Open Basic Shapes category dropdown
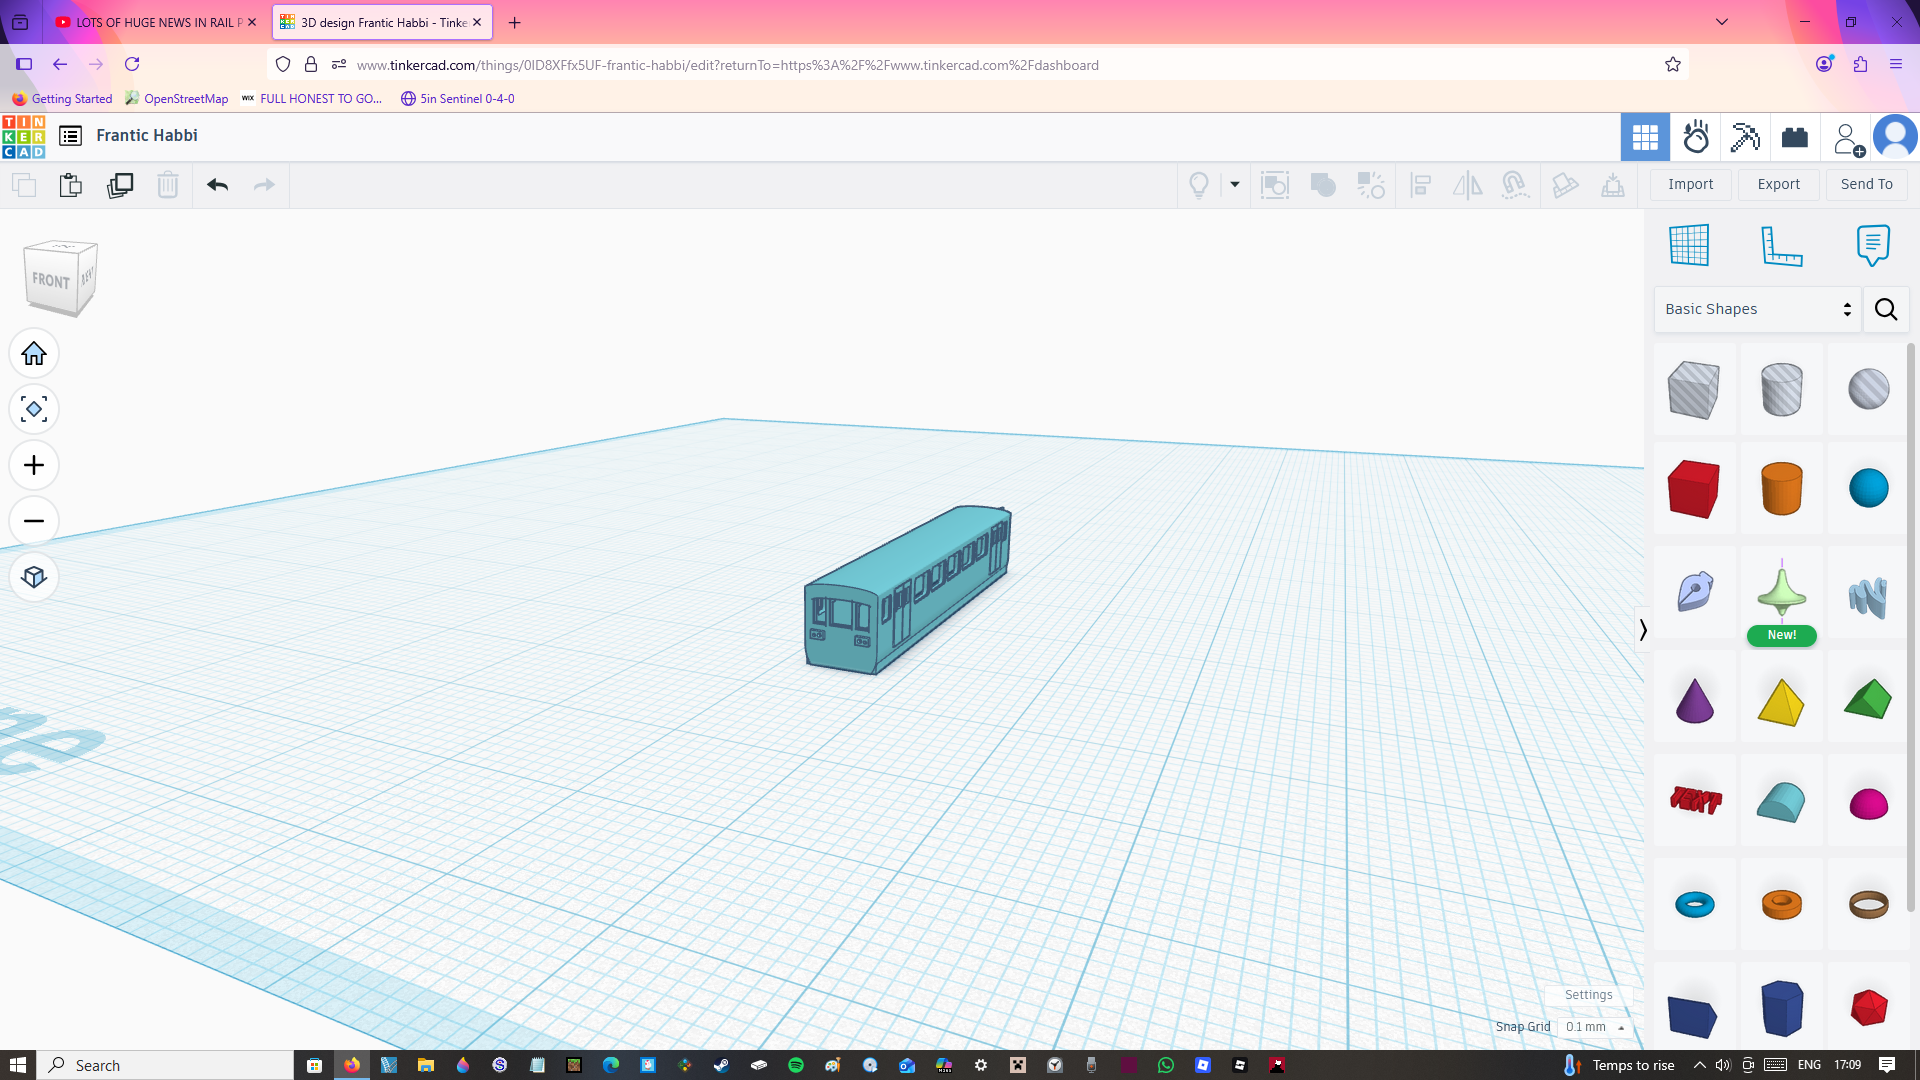 pos(1757,309)
